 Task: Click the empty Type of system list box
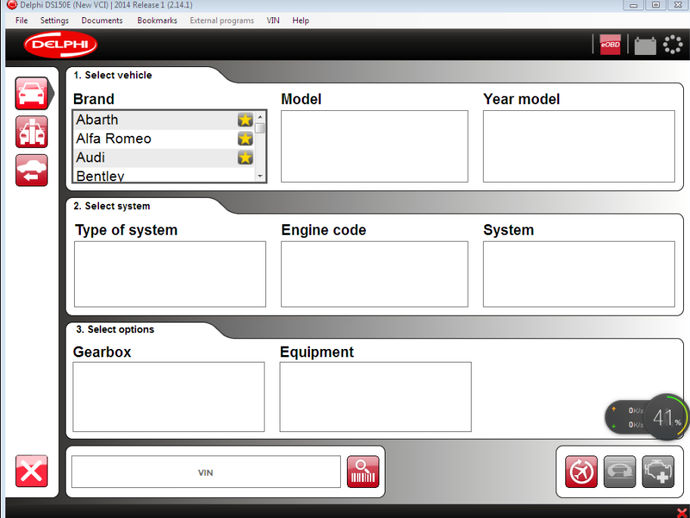170,274
